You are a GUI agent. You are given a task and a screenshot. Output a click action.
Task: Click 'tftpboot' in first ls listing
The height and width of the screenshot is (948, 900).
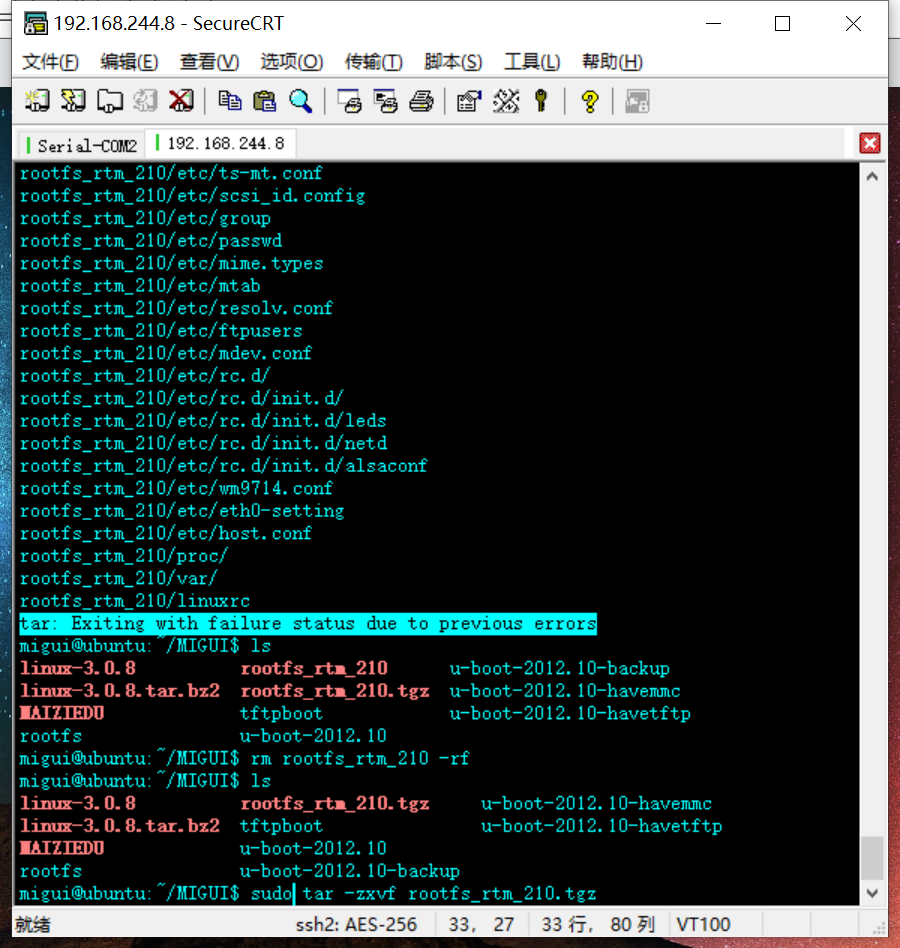click(281, 713)
